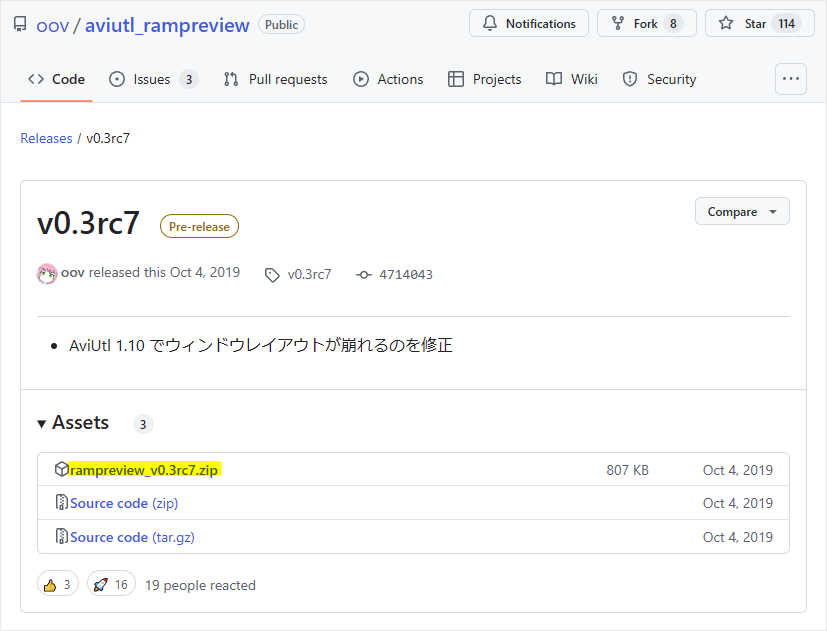This screenshot has height=631, width=827.
Task: Click the oov avatar image
Action: pyautogui.click(x=47, y=274)
